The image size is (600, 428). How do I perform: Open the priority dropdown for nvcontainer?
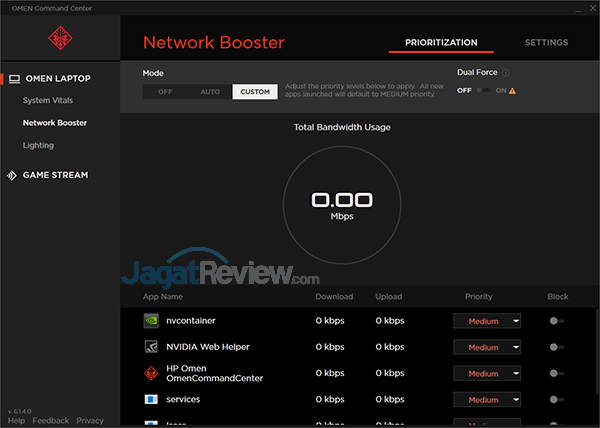[487, 321]
